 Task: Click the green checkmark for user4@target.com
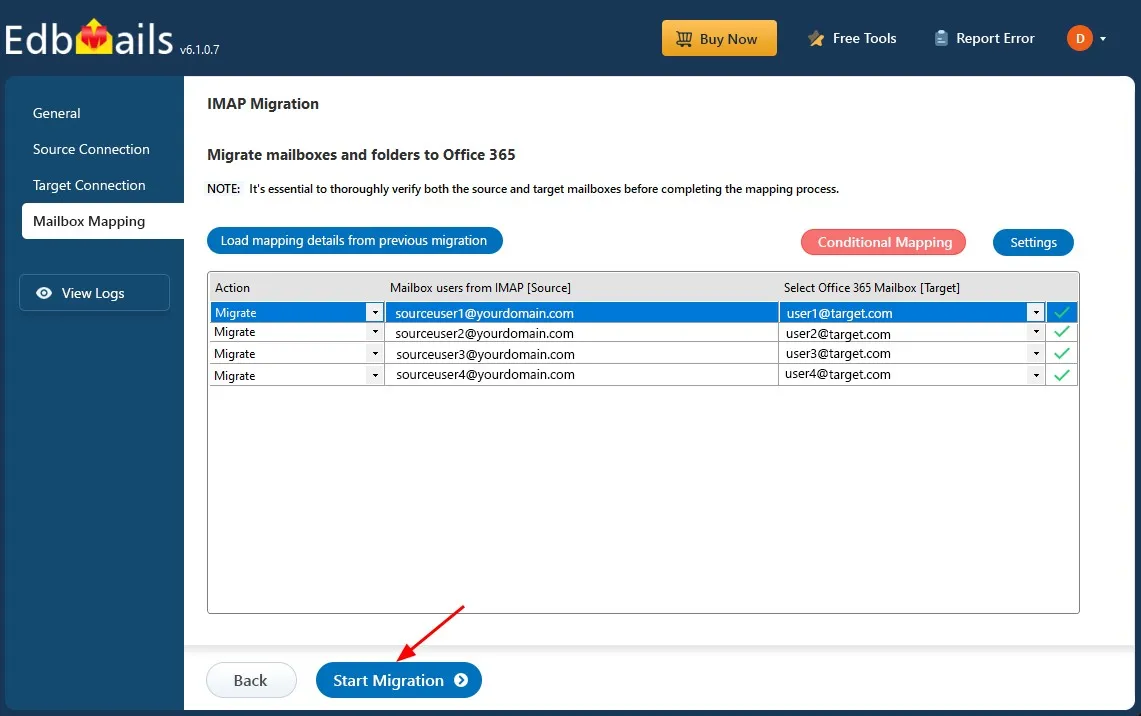point(1062,375)
